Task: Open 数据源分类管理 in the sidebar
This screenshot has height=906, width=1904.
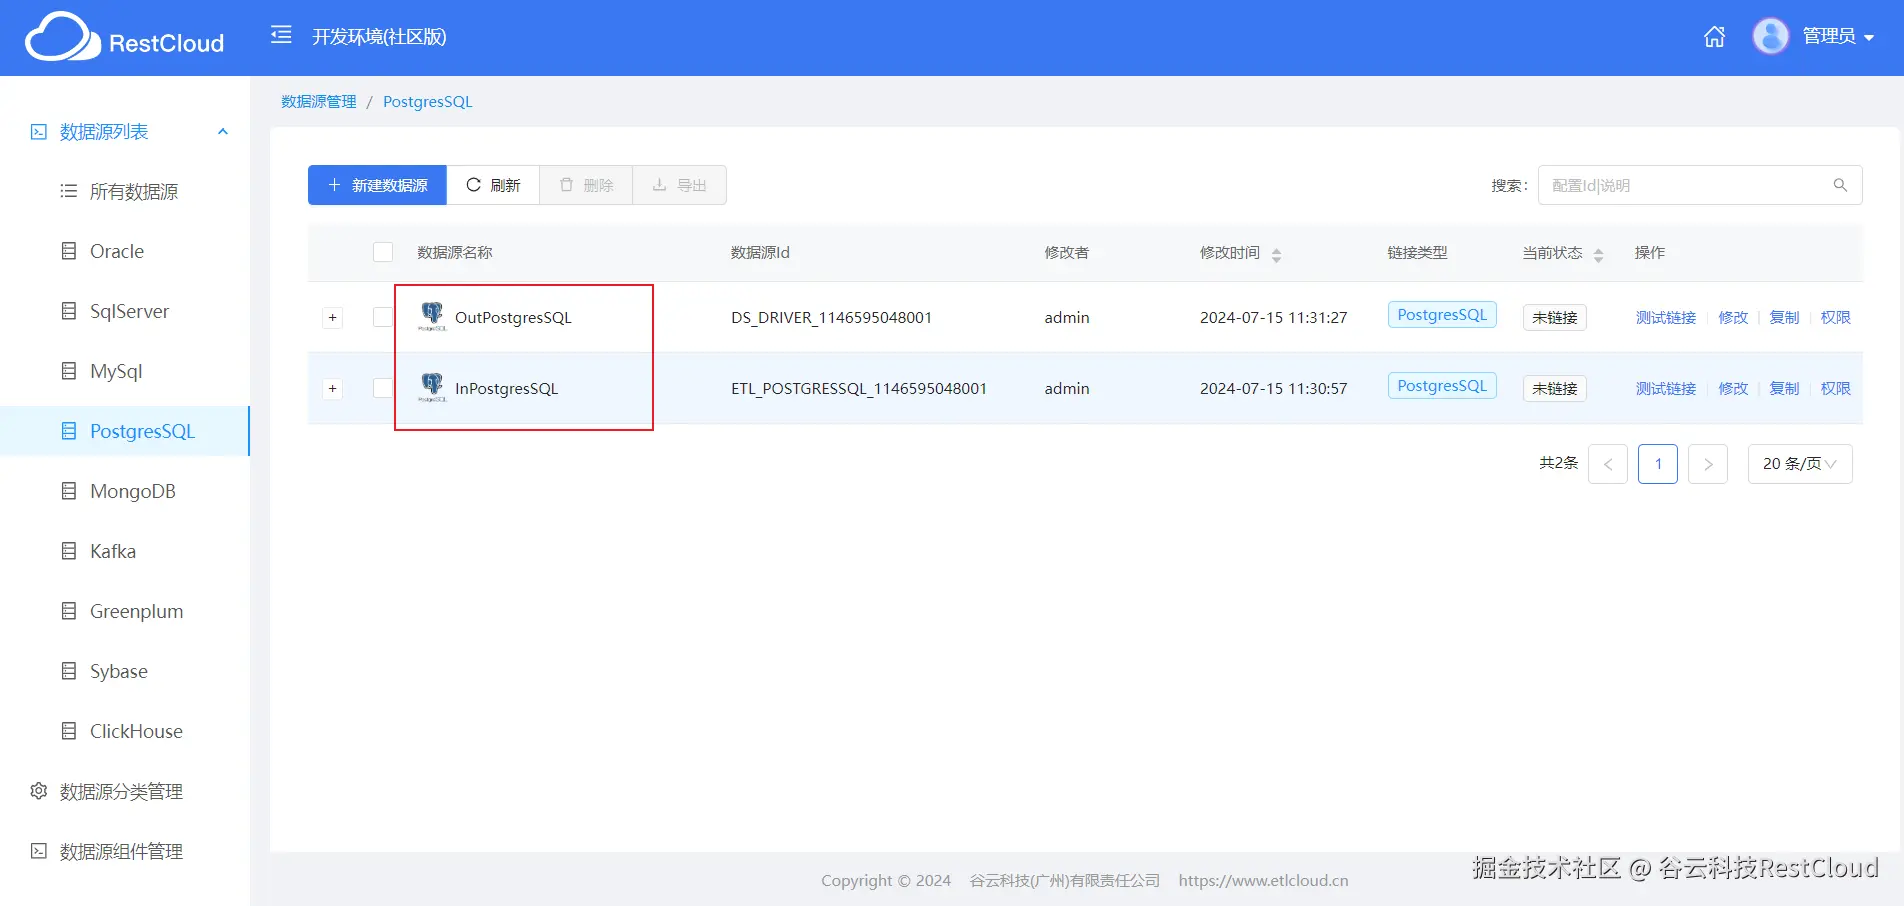Action: (125, 791)
